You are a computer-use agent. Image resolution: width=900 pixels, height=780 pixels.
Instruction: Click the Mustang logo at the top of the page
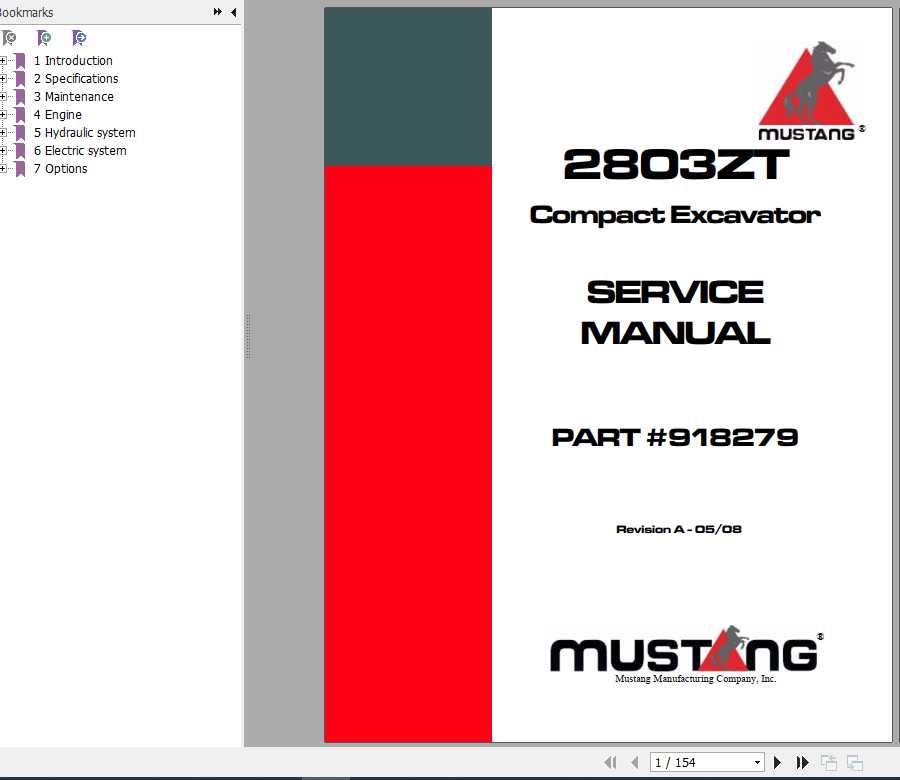[x=810, y=91]
